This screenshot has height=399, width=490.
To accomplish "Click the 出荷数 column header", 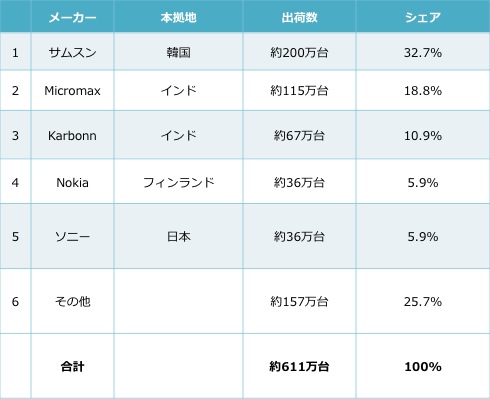I will click(x=299, y=17).
